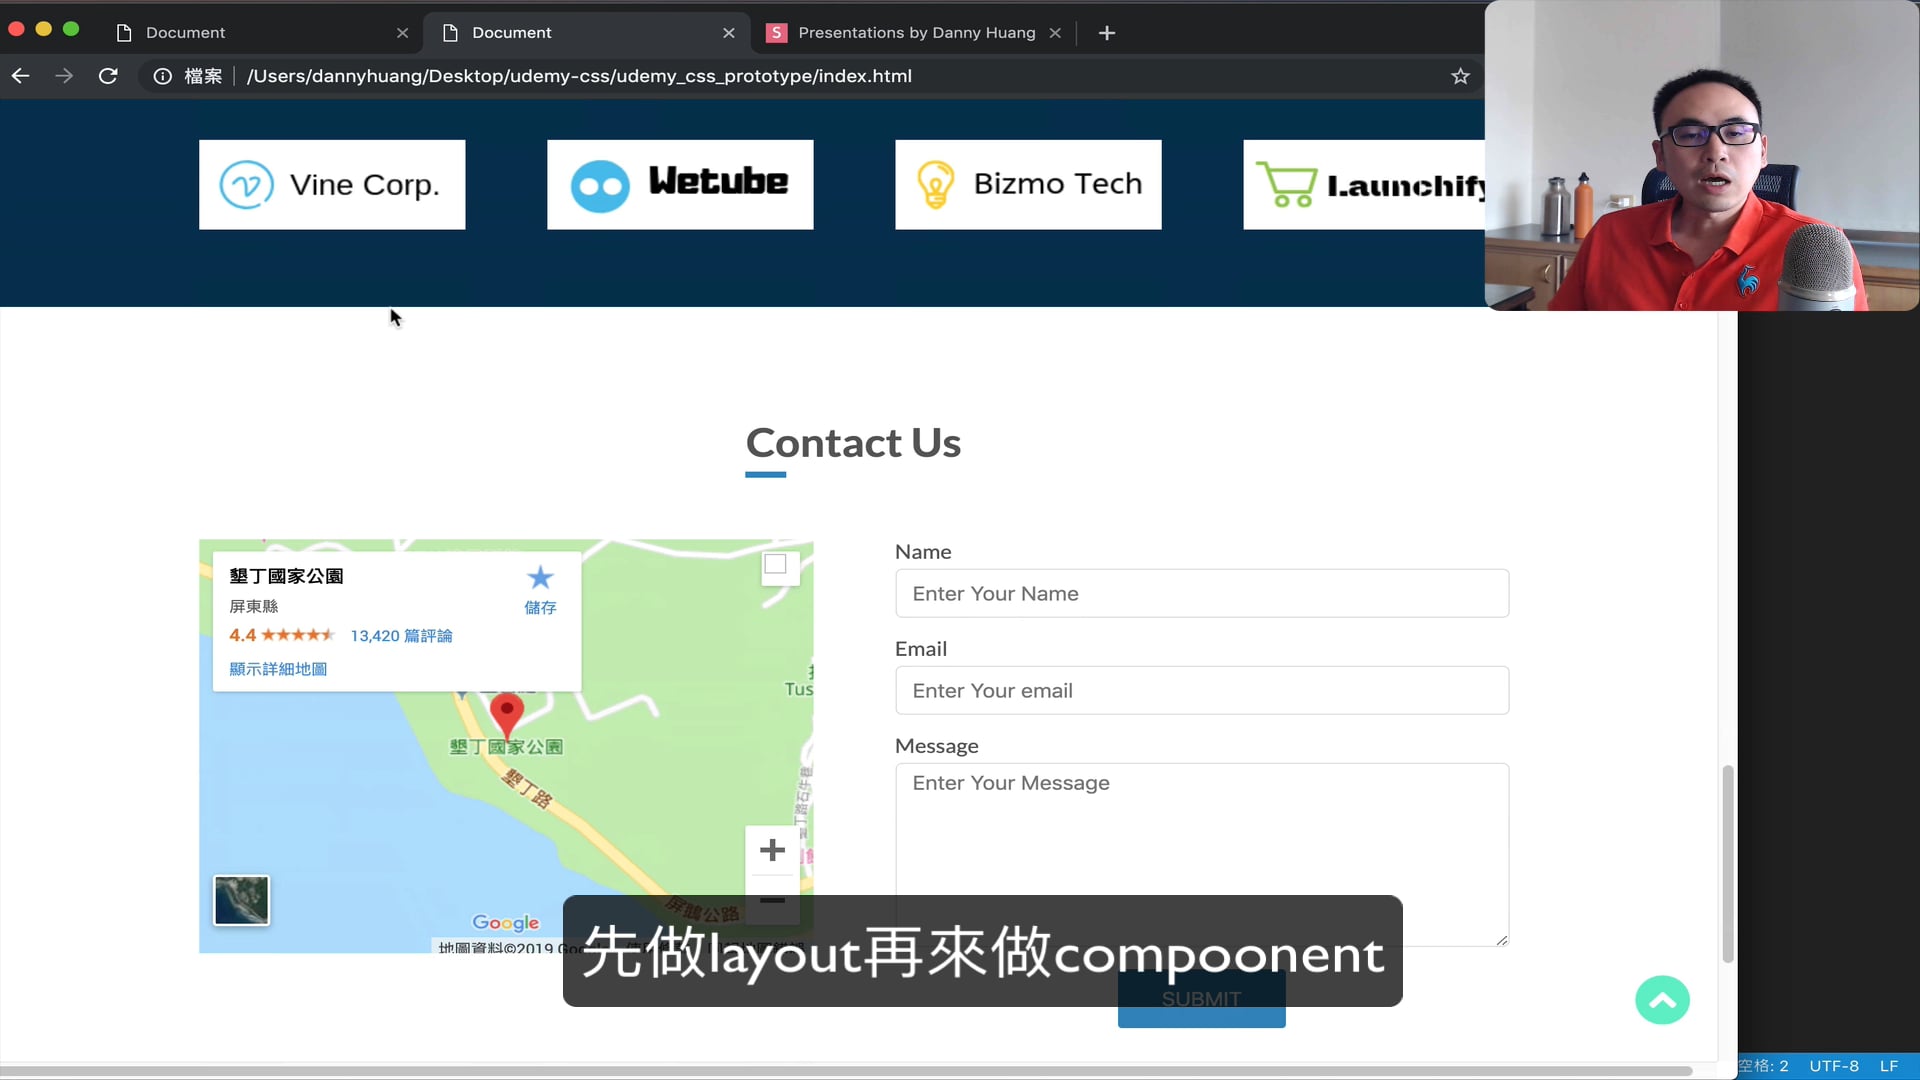The image size is (1920, 1080).
Task: Switch to the first Document tab
Action: coord(185,33)
